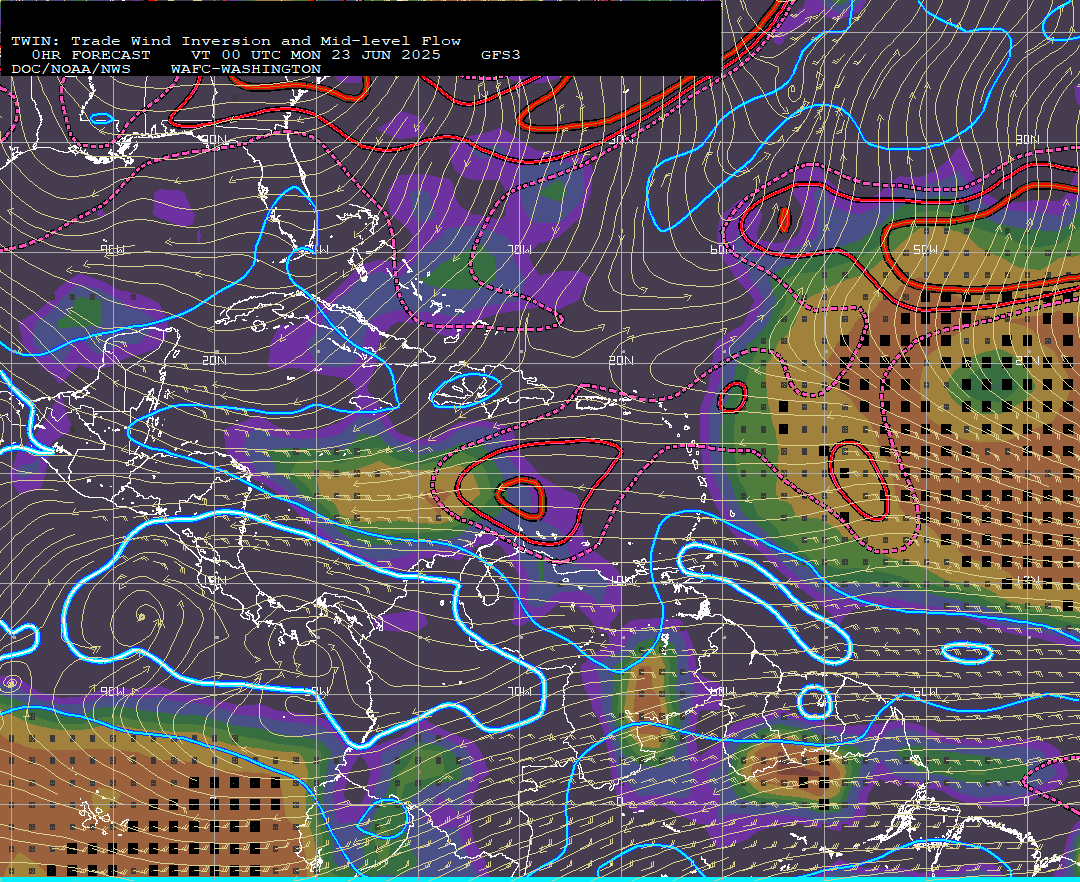
Task: Click the "70W" label north of Hispaniola
Action: 519,249
